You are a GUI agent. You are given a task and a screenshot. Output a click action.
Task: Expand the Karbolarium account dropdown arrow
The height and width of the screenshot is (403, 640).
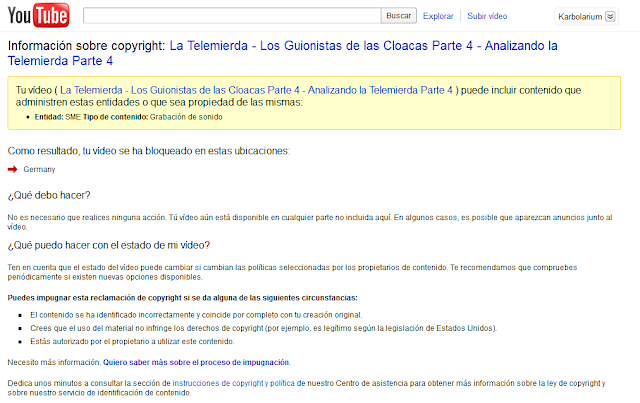(610, 16)
